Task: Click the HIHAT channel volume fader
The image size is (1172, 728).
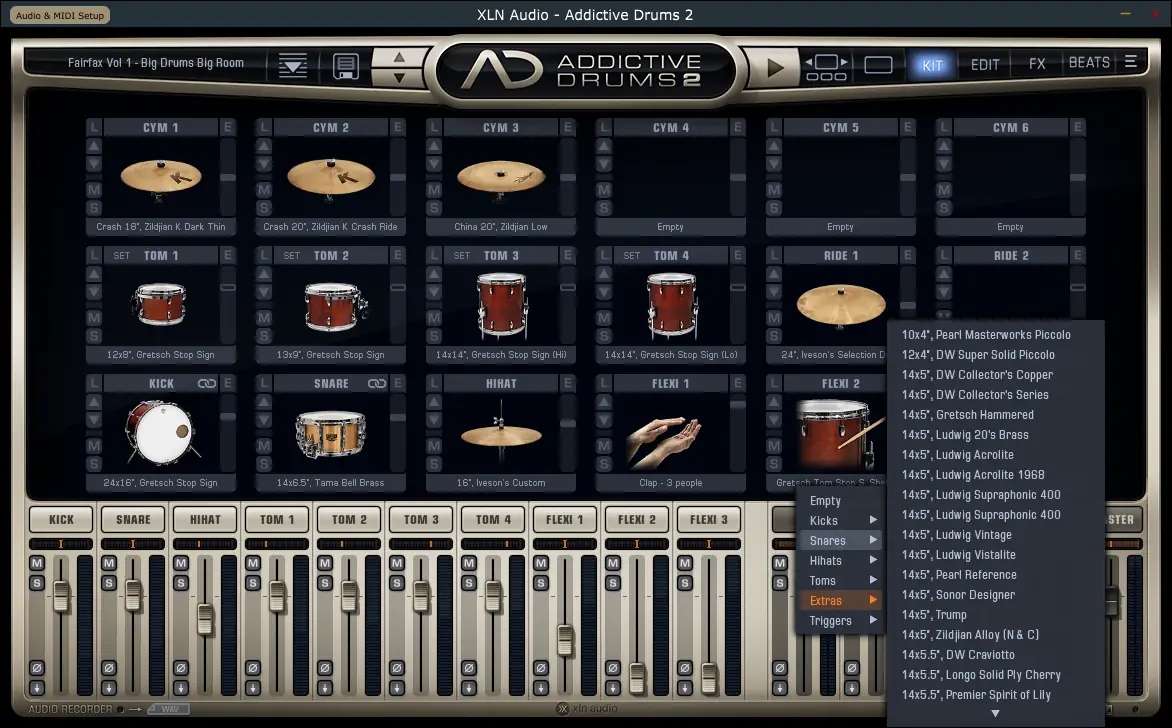Action: [205, 620]
